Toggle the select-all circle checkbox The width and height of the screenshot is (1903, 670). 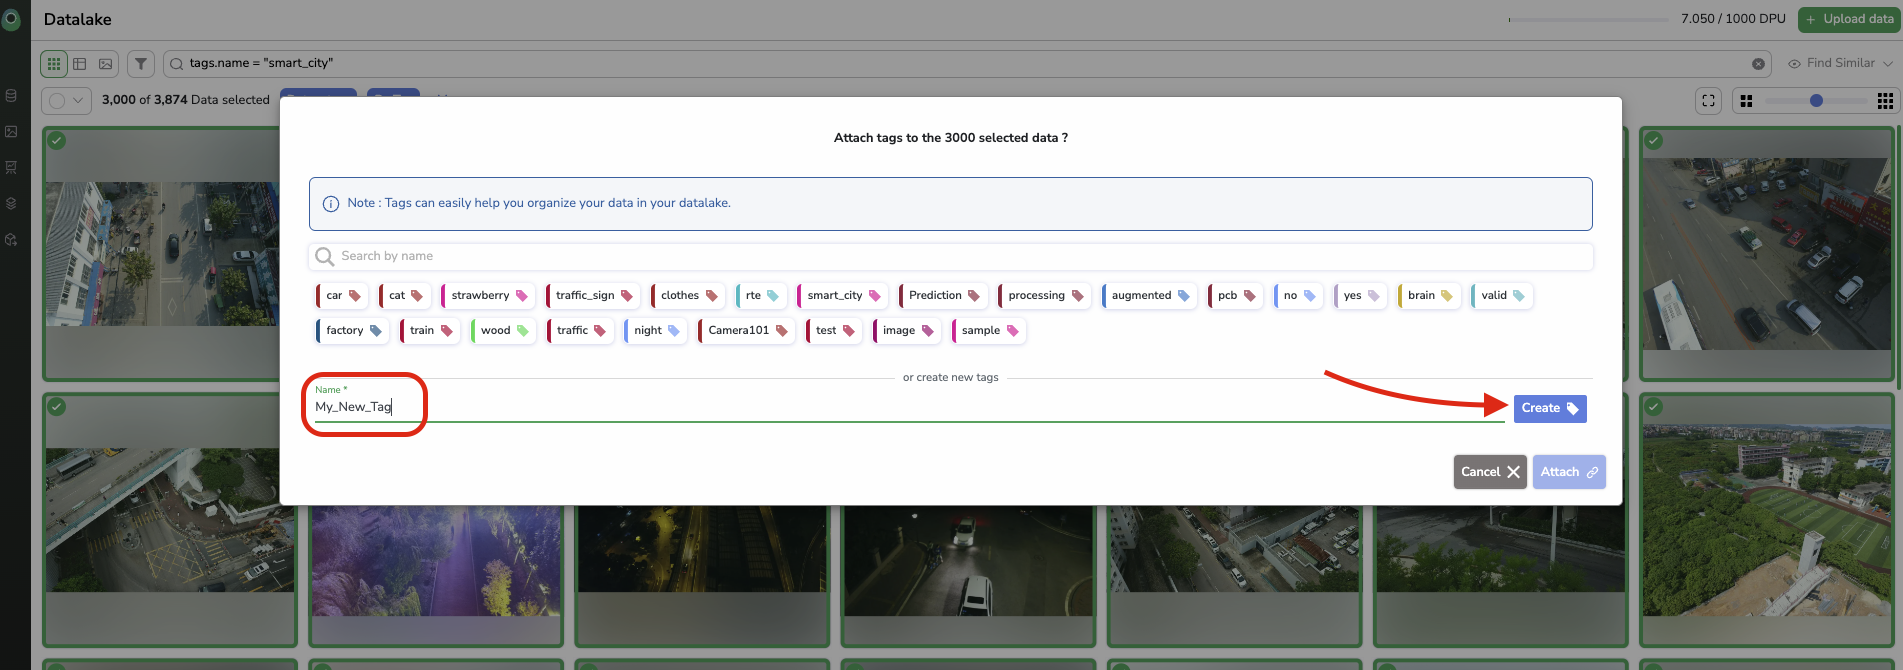pyautogui.click(x=57, y=100)
